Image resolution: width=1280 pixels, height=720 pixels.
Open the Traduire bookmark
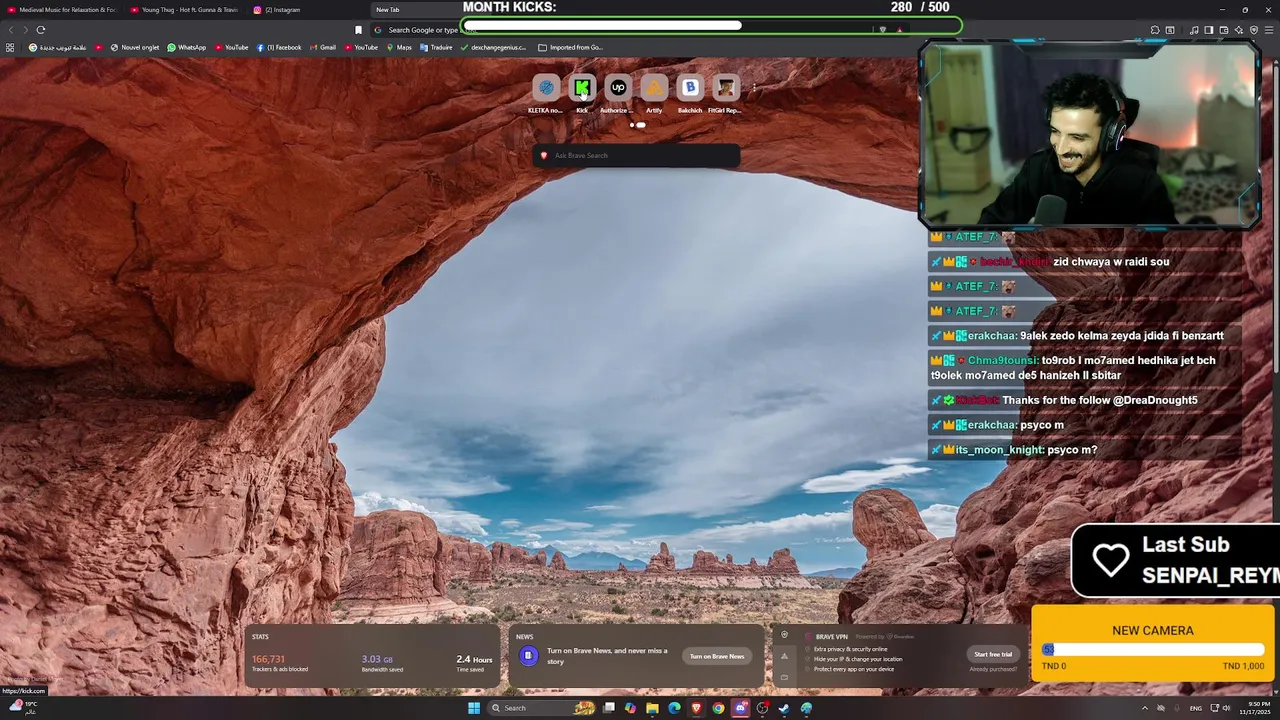pos(437,47)
